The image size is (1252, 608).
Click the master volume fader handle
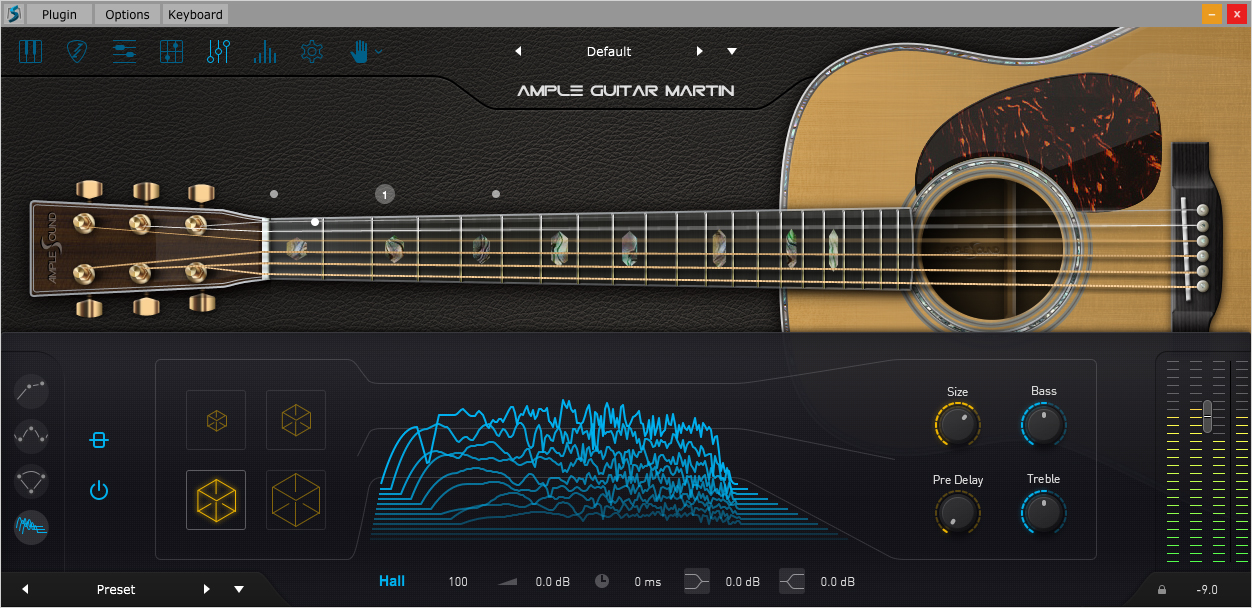(1208, 415)
